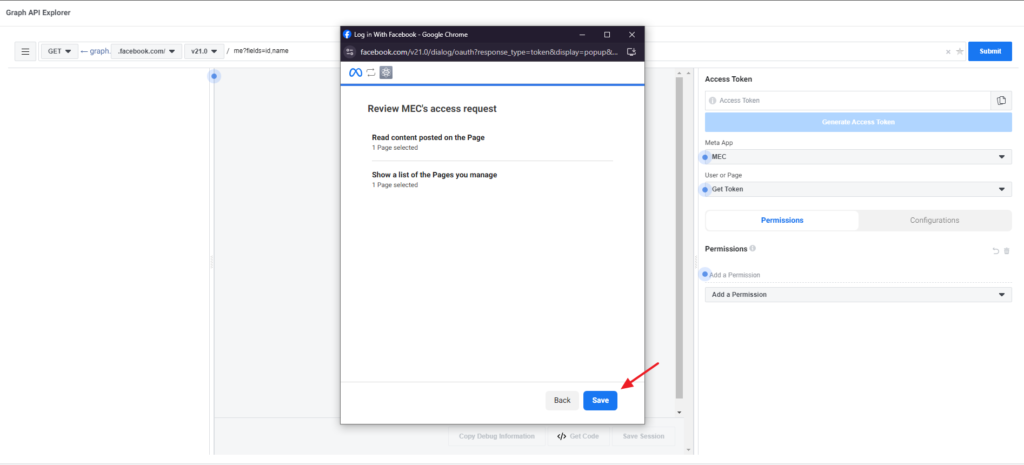Click Back in the access request dialog

click(x=562, y=400)
